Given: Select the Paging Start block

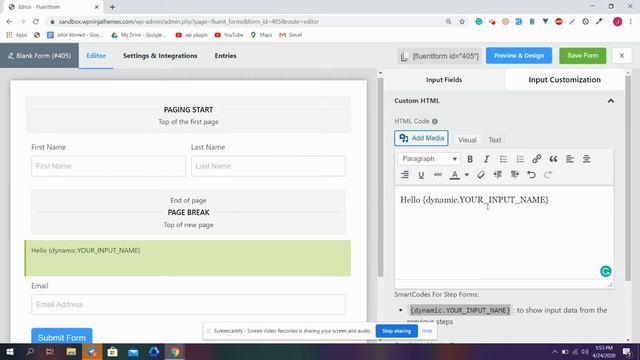Looking at the screenshot, I should click(x=188, y=115).
